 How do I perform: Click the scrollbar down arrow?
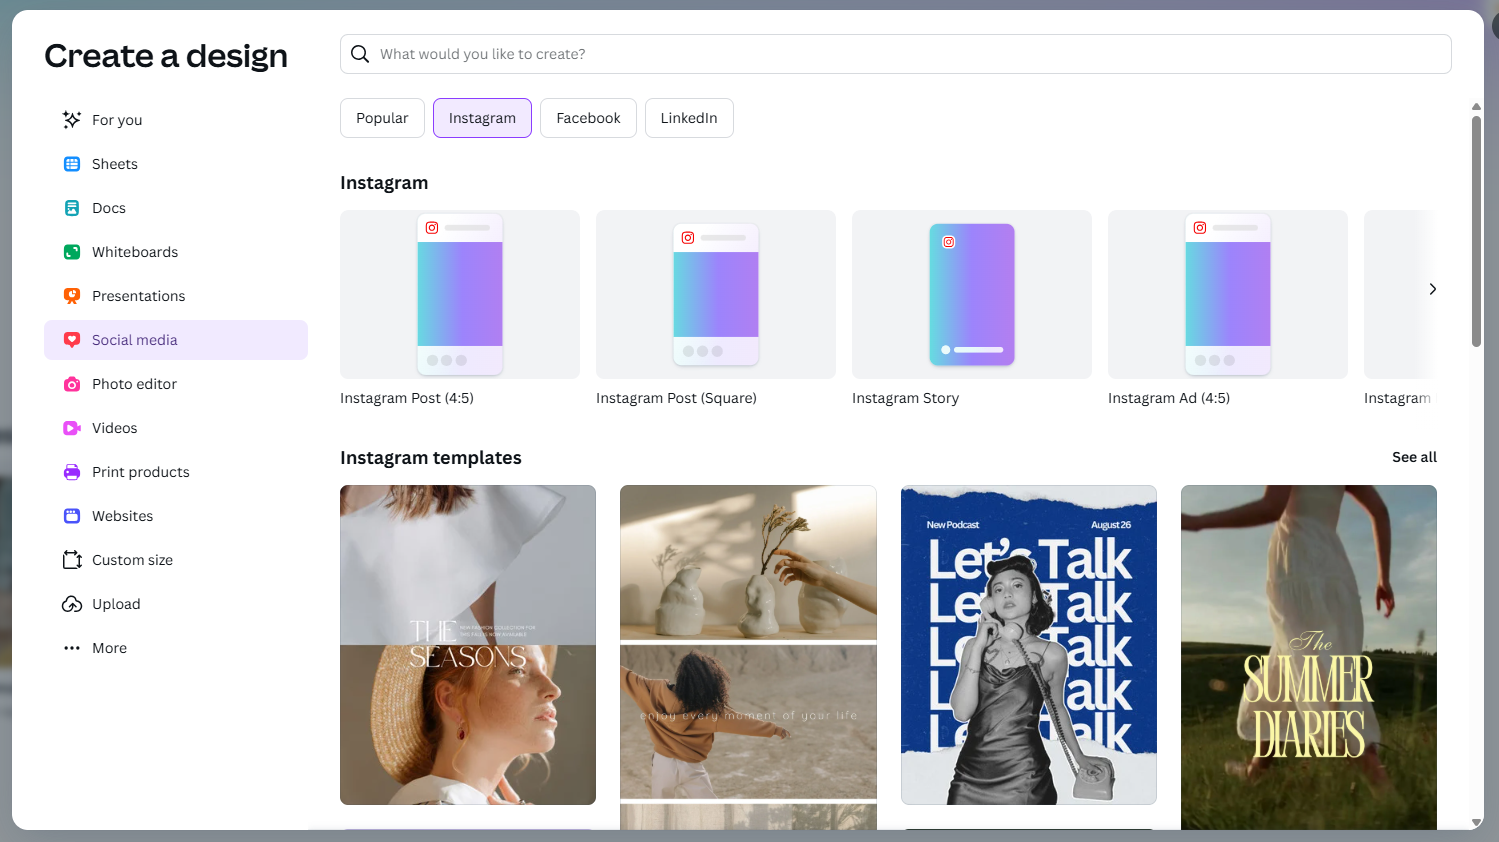(1476, 823)
